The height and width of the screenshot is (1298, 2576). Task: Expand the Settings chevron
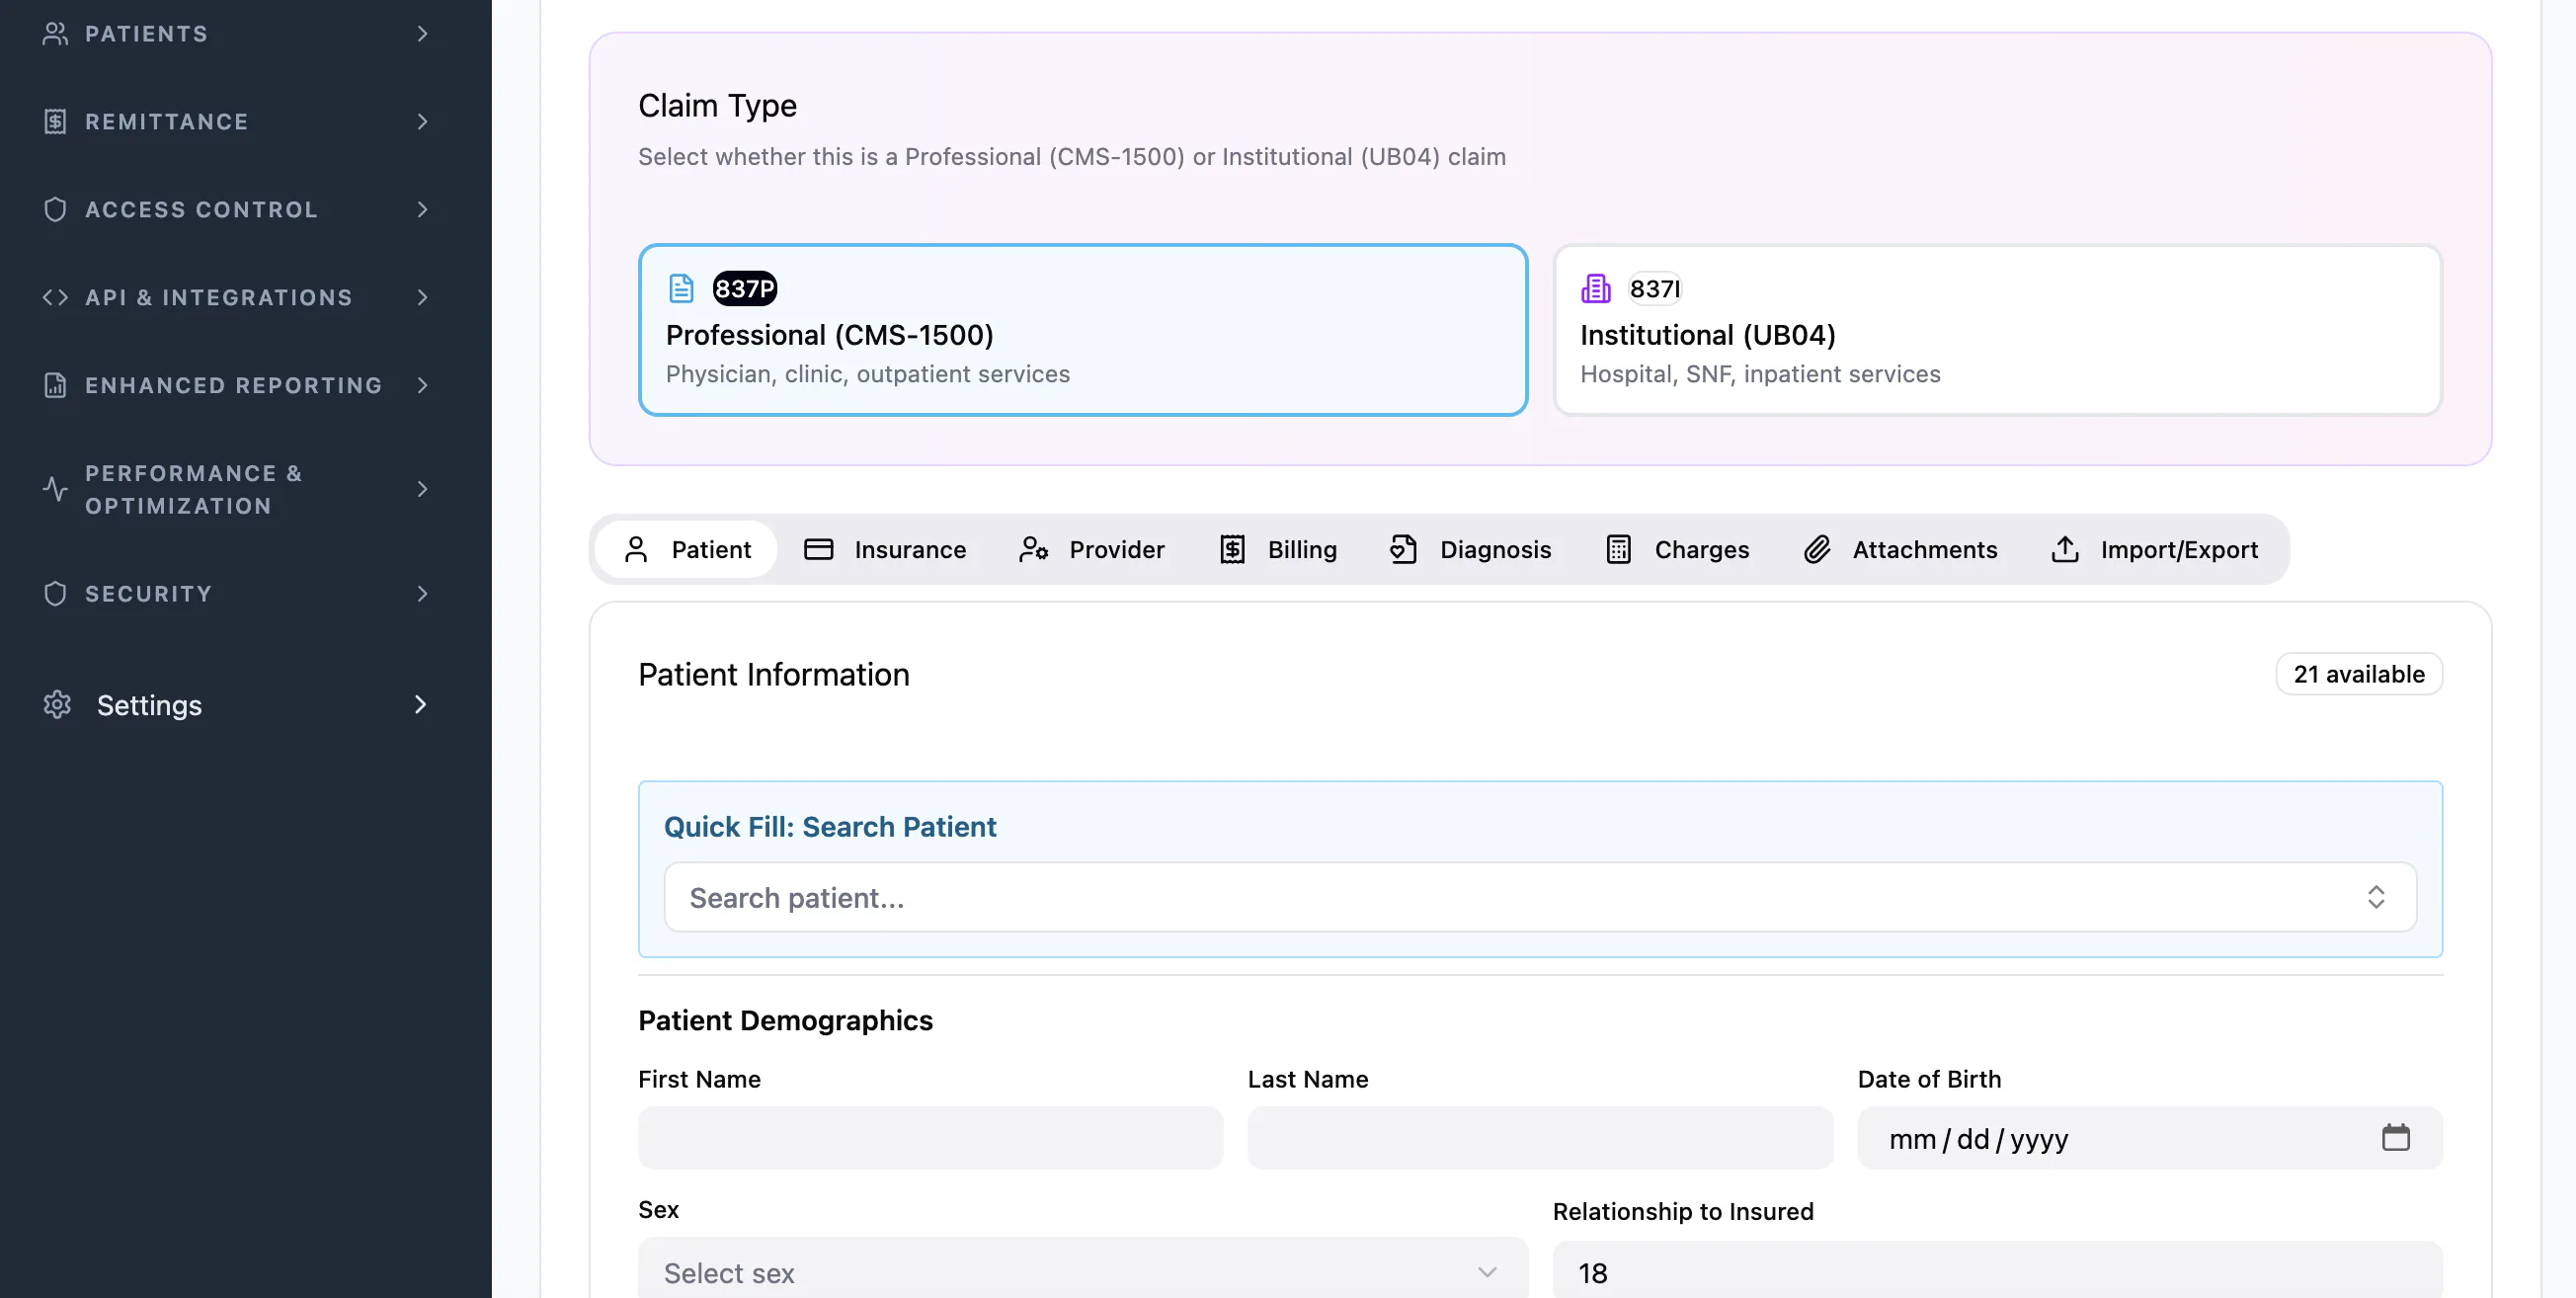click(420, 705)
